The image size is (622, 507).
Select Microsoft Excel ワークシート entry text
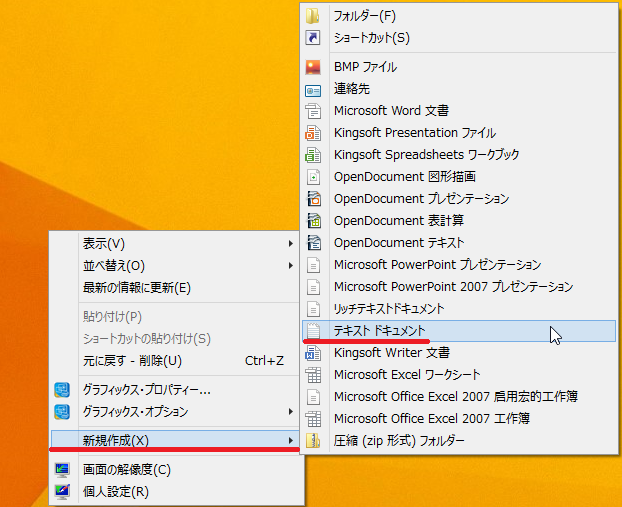click(x=407, y=374)
